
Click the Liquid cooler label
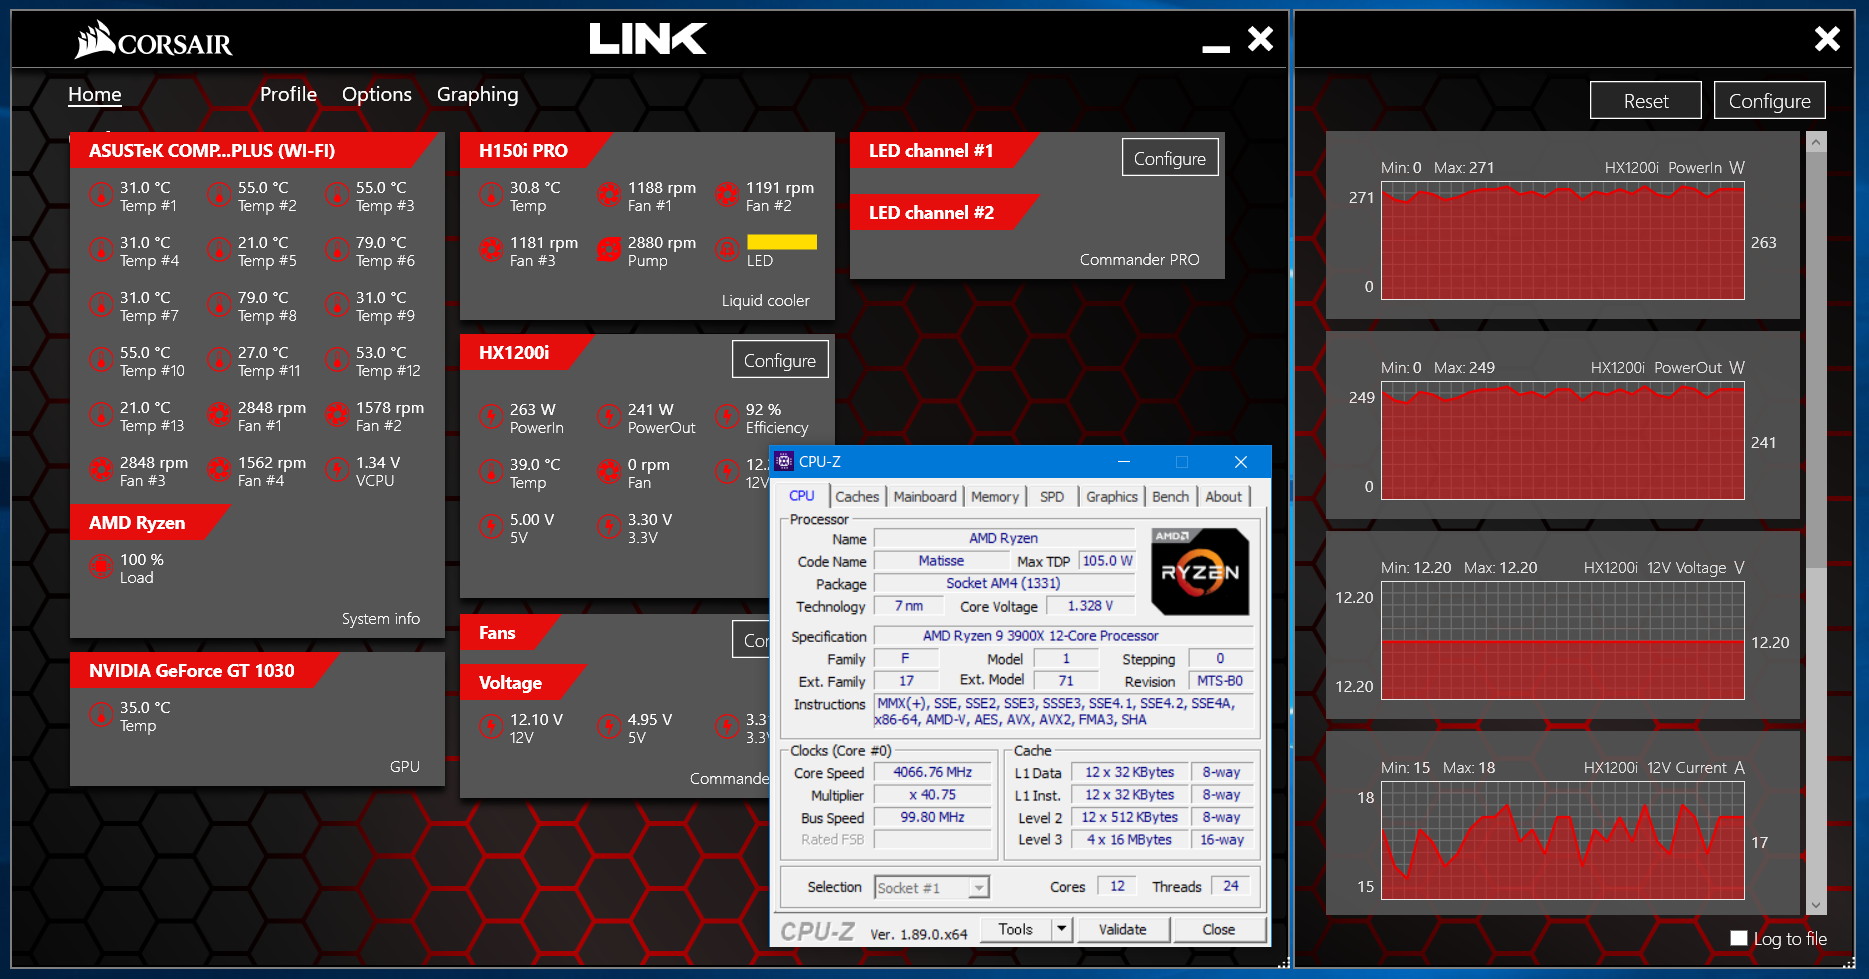[766, 300]
